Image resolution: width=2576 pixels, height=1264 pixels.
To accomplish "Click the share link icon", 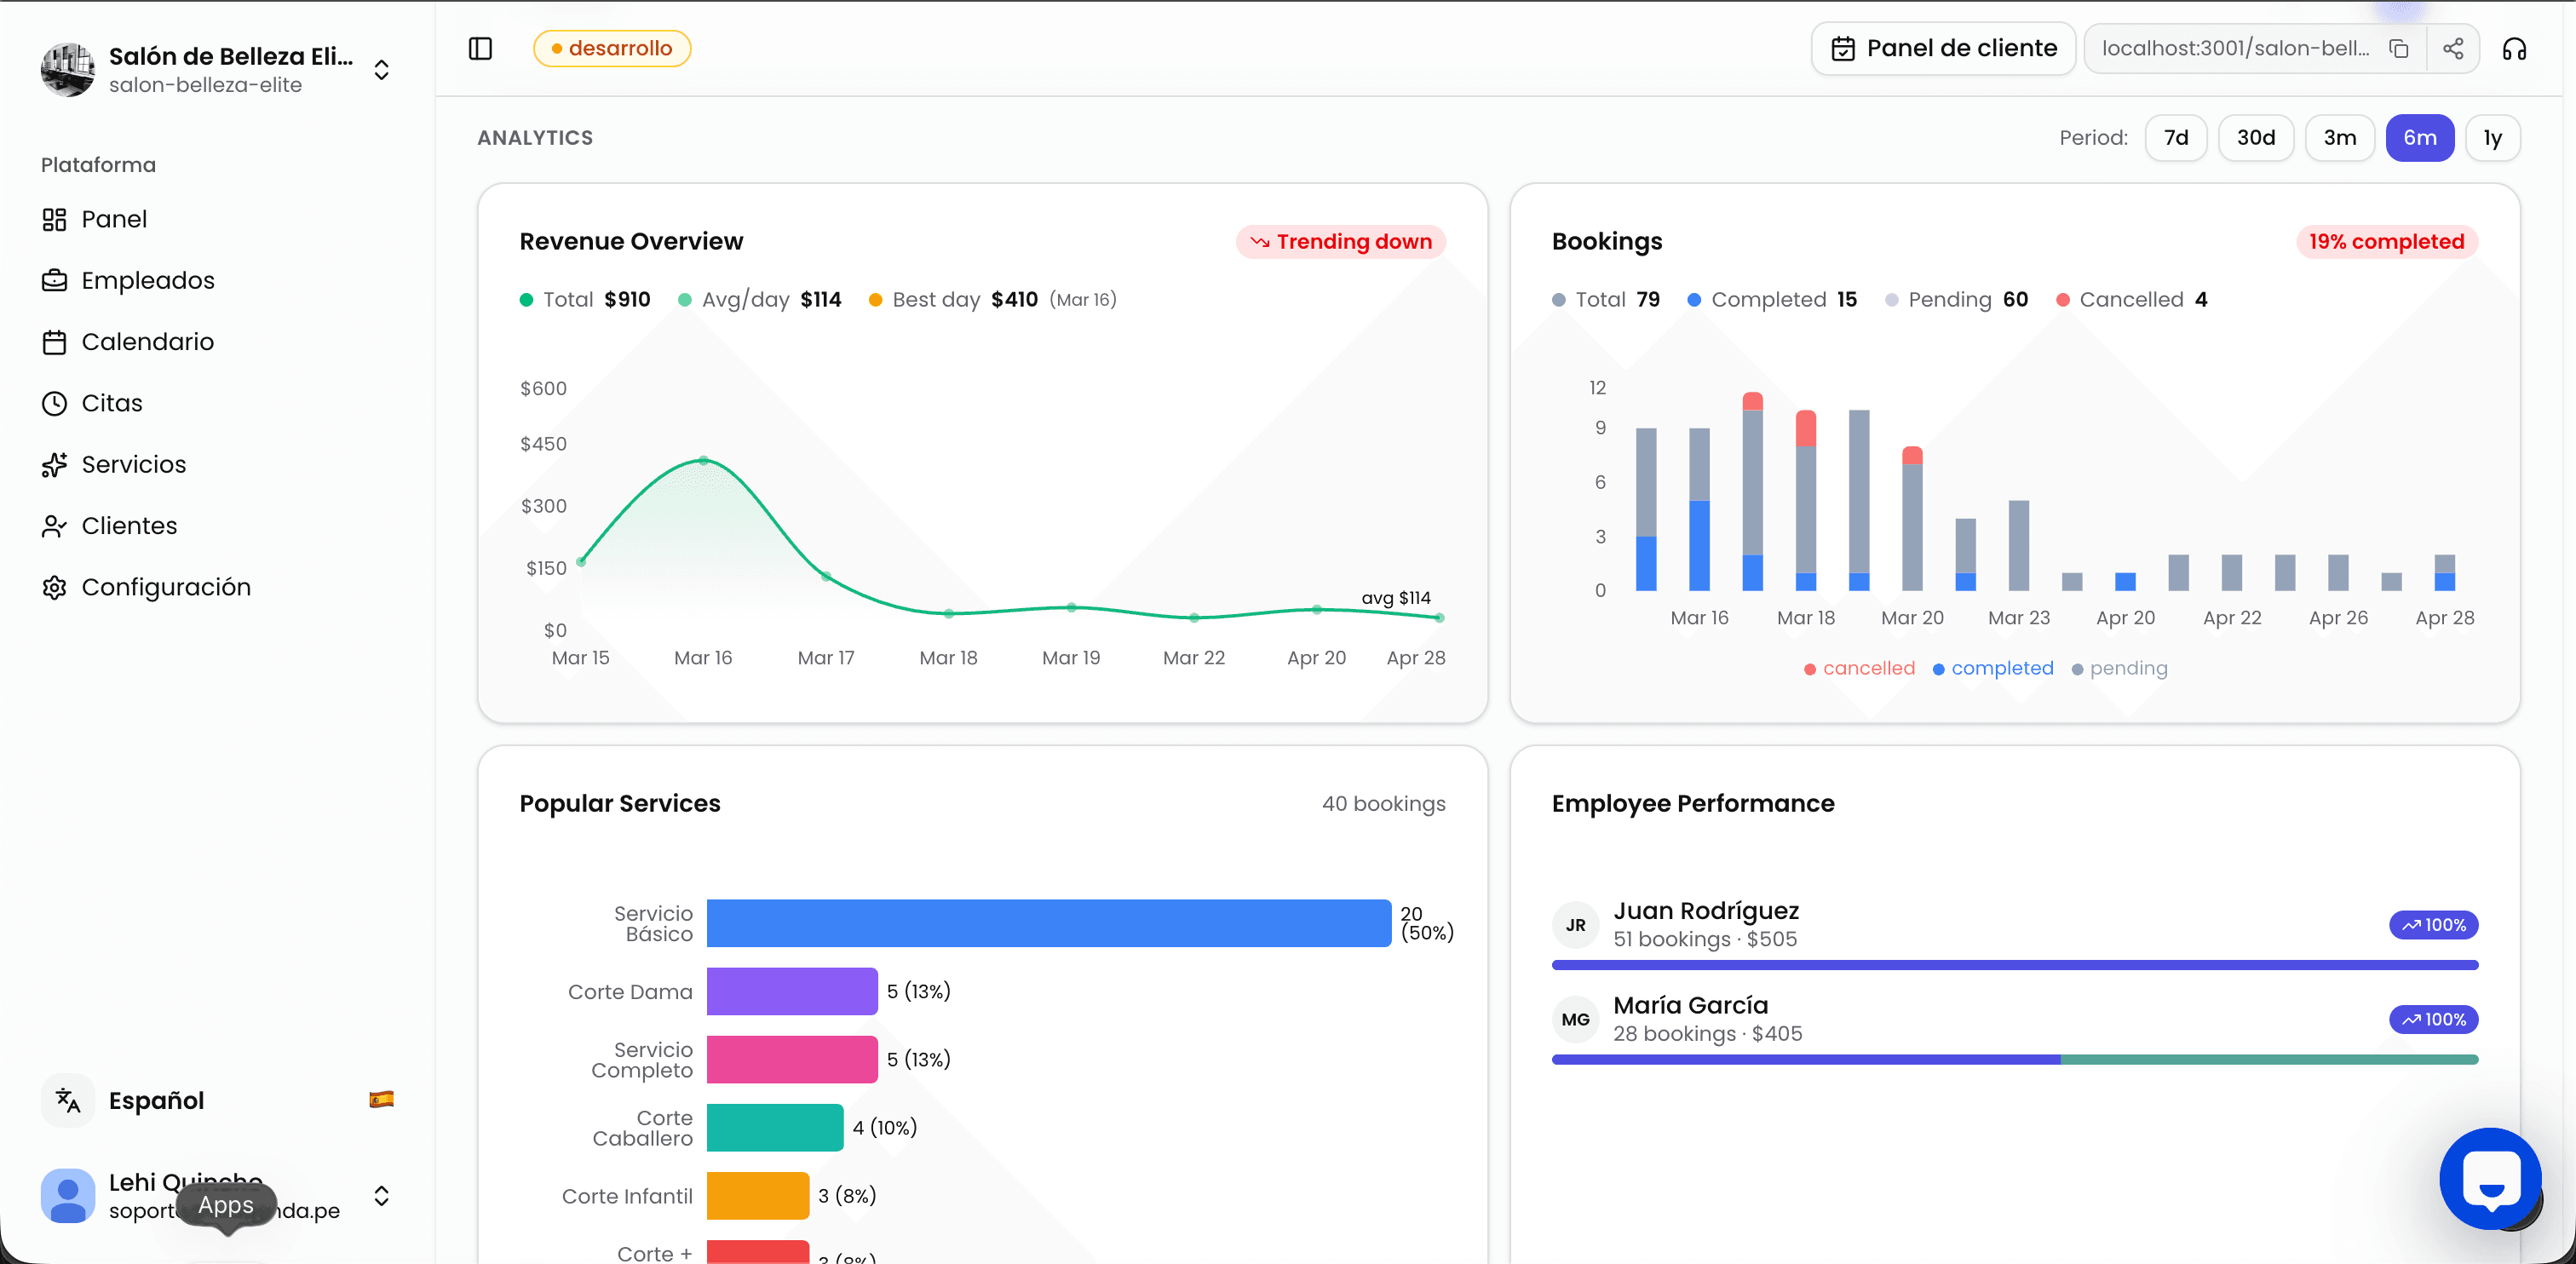I will (x=2452, y=48).
